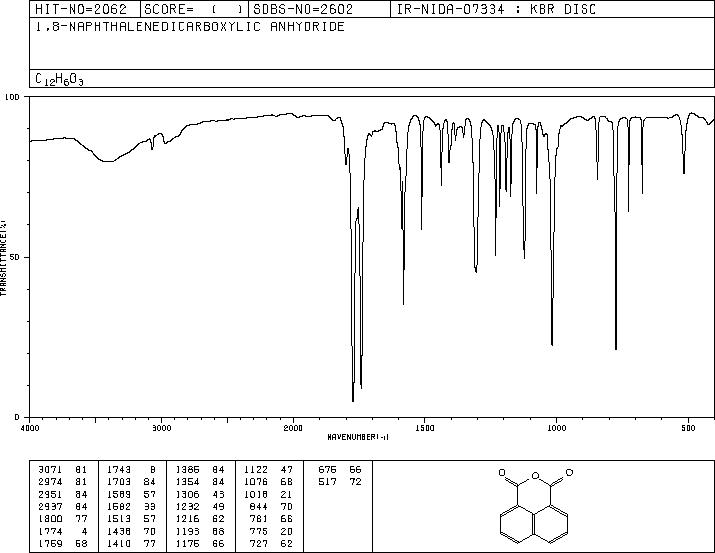Click the 1800 peak entry in table
The width and height of the screenshot is (715, 553).
[62, 519]
